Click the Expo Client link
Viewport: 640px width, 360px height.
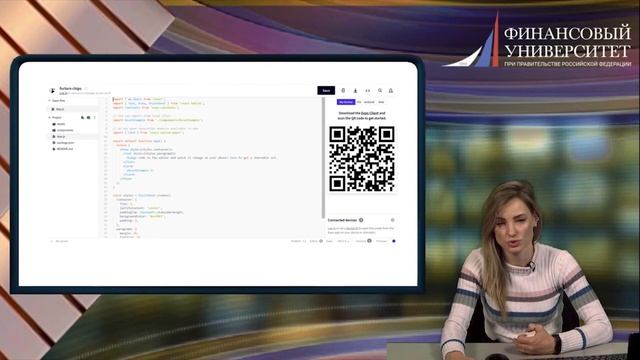tap(370, 113)
